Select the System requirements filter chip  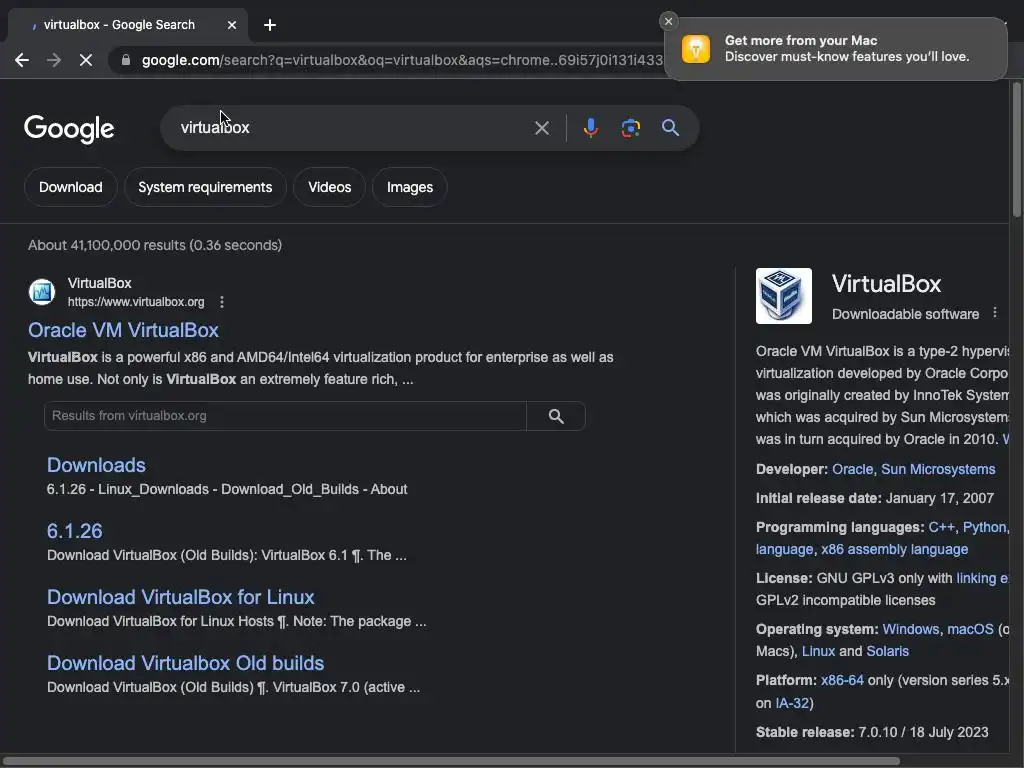[x=205, y=187]
